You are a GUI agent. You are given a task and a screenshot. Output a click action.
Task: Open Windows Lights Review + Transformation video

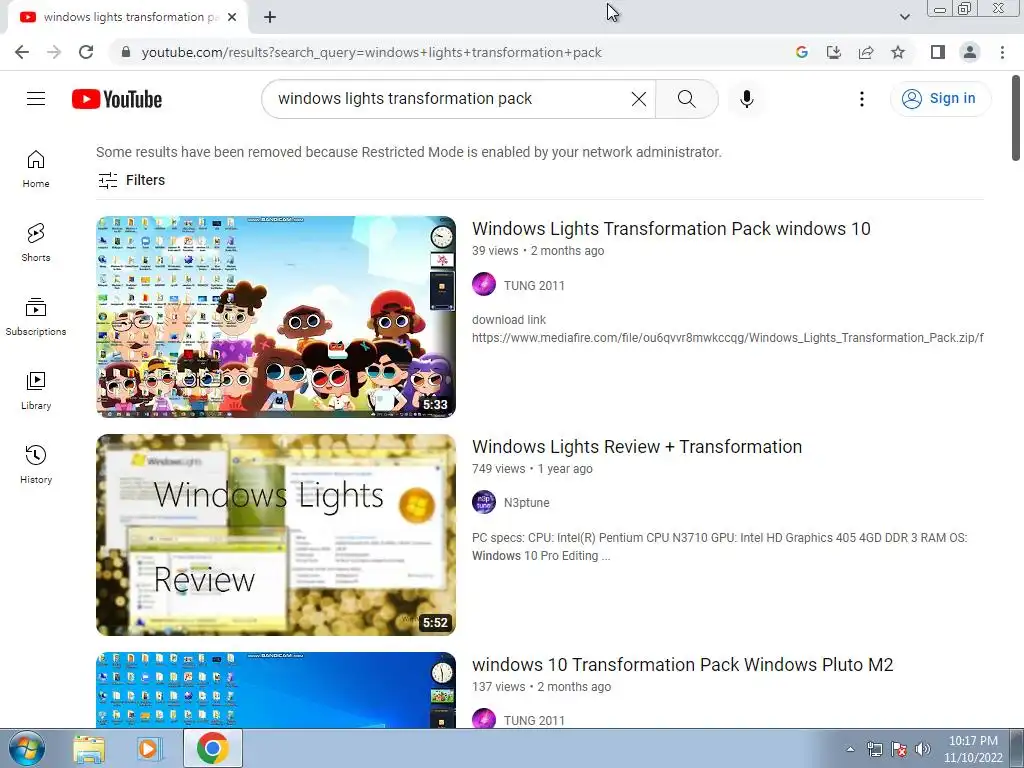637,447
